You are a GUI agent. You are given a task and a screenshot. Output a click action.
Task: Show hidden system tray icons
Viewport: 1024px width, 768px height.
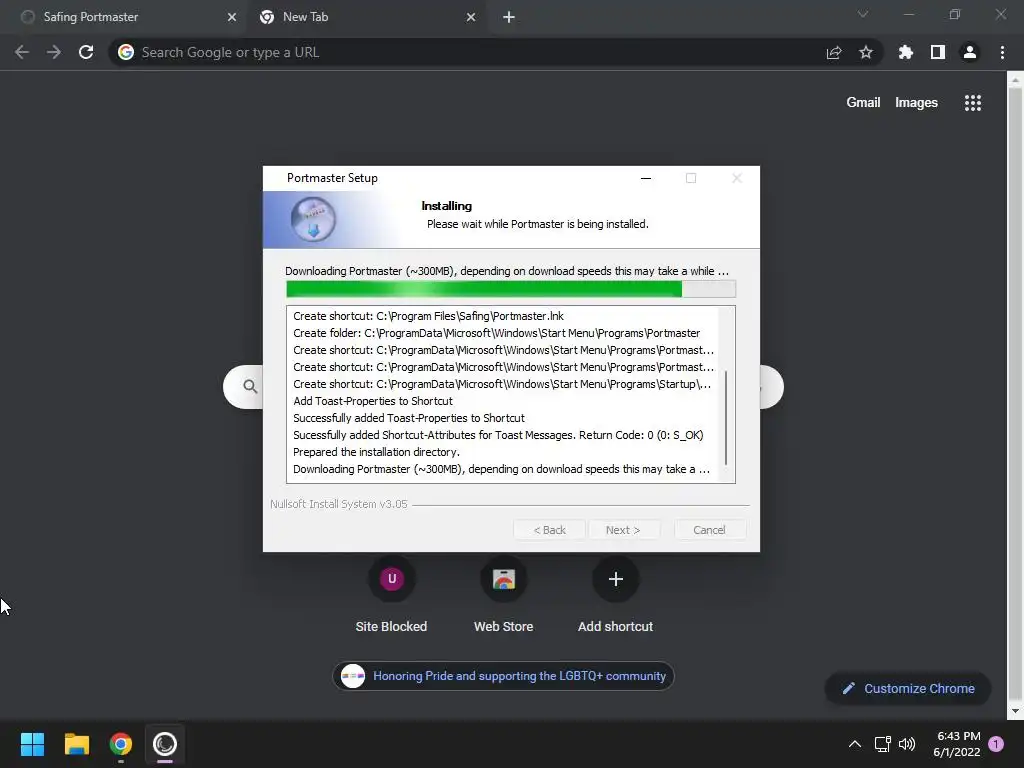(x=854, y=744)
